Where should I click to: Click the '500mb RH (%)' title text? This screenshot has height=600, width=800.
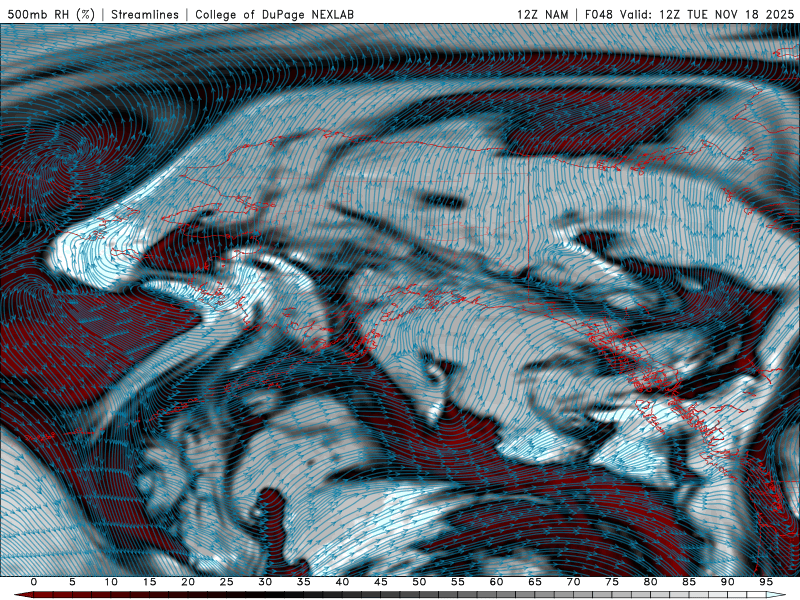[x=51, y=14]
